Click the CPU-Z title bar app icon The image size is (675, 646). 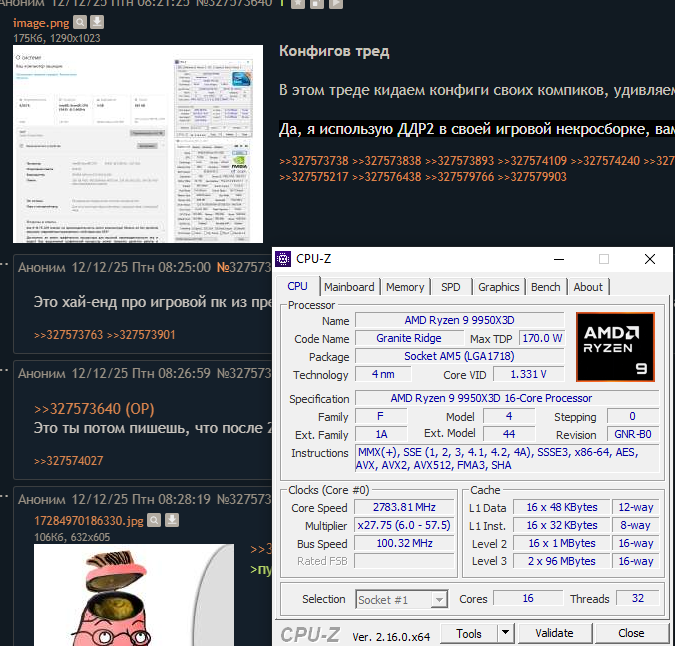tap(283, 259)
